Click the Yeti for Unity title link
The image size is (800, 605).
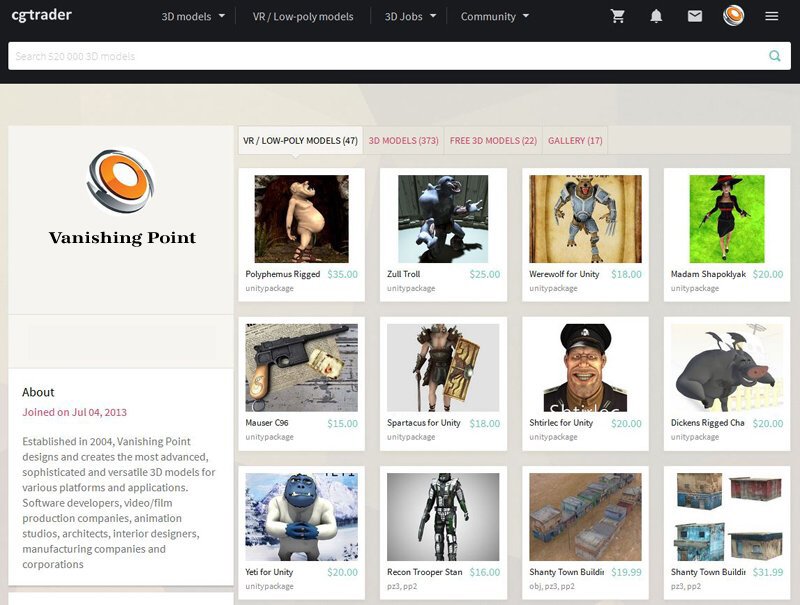[269, 572]
